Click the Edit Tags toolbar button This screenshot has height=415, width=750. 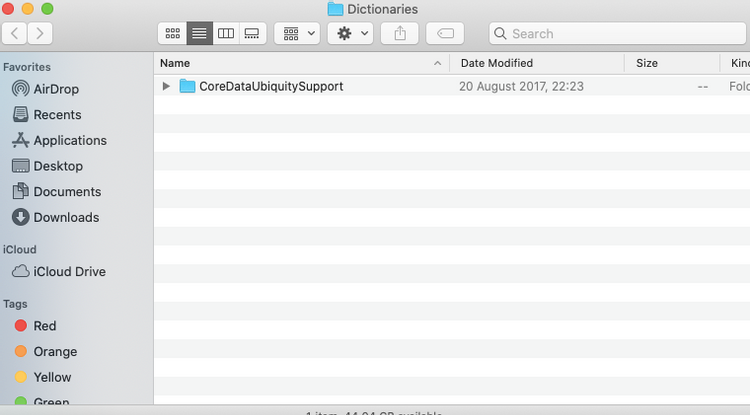(445, 33)
